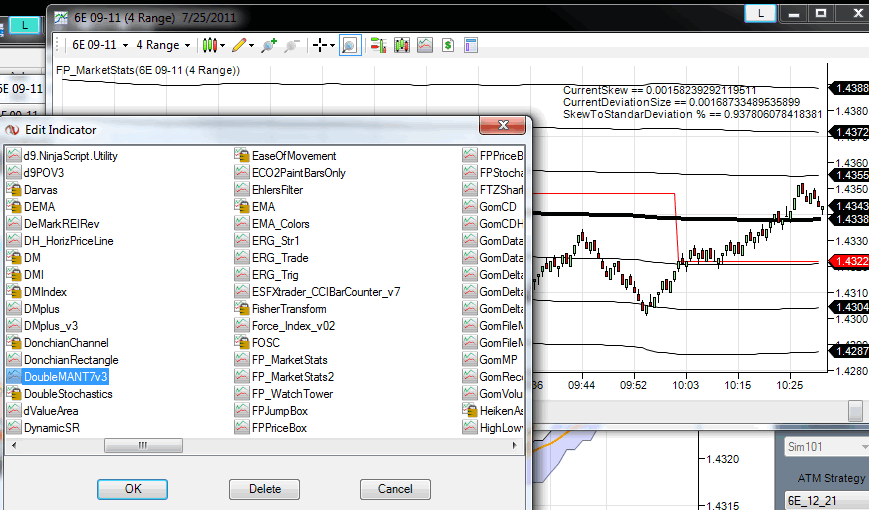869x510 pixels.
Task: Click the zoom out icon
Action: 292,45
